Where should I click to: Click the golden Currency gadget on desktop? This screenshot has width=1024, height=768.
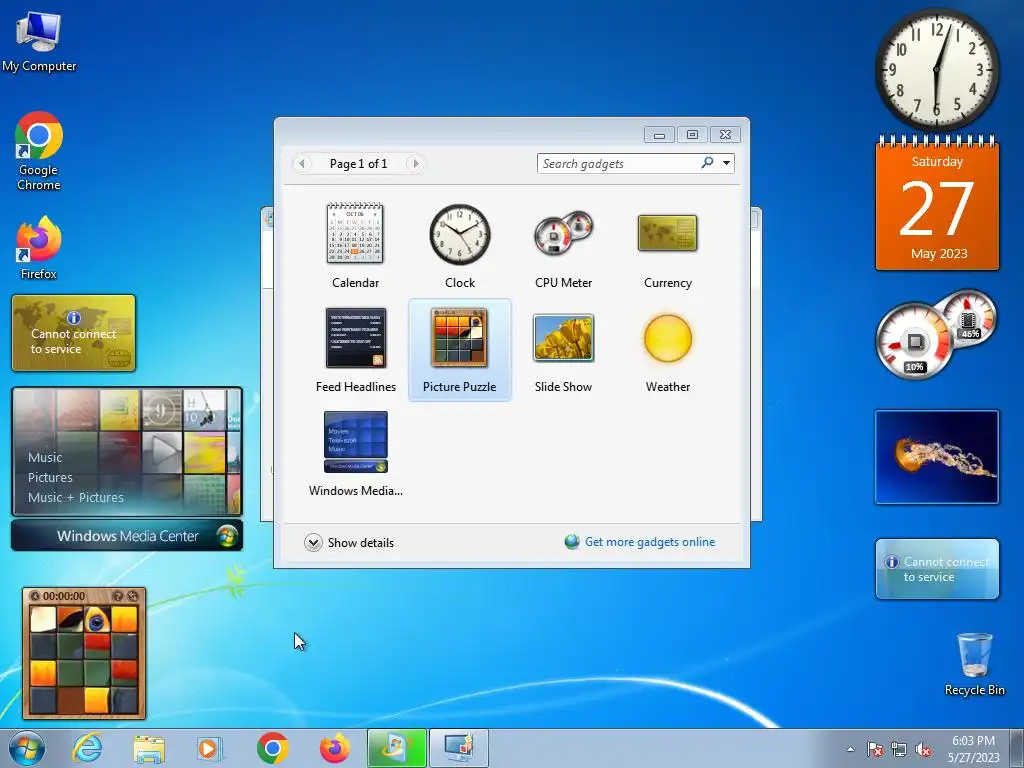pos(74,333)
